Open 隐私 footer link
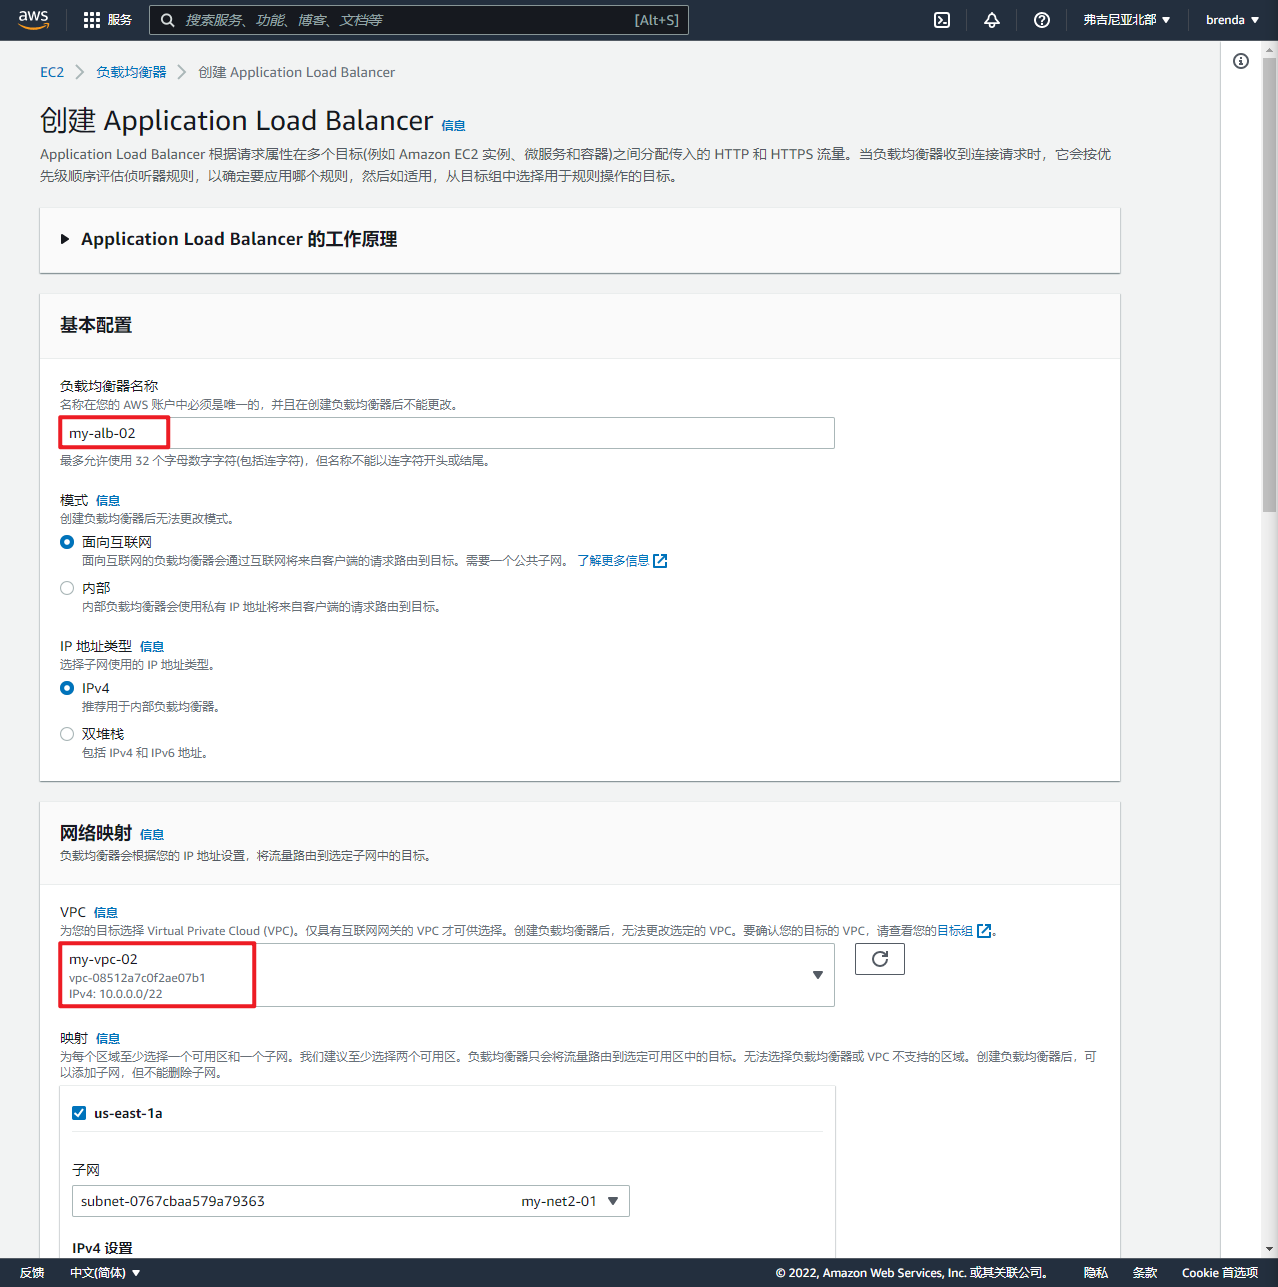This screenshot has height=1287, width=1278. (1096, 1273)
